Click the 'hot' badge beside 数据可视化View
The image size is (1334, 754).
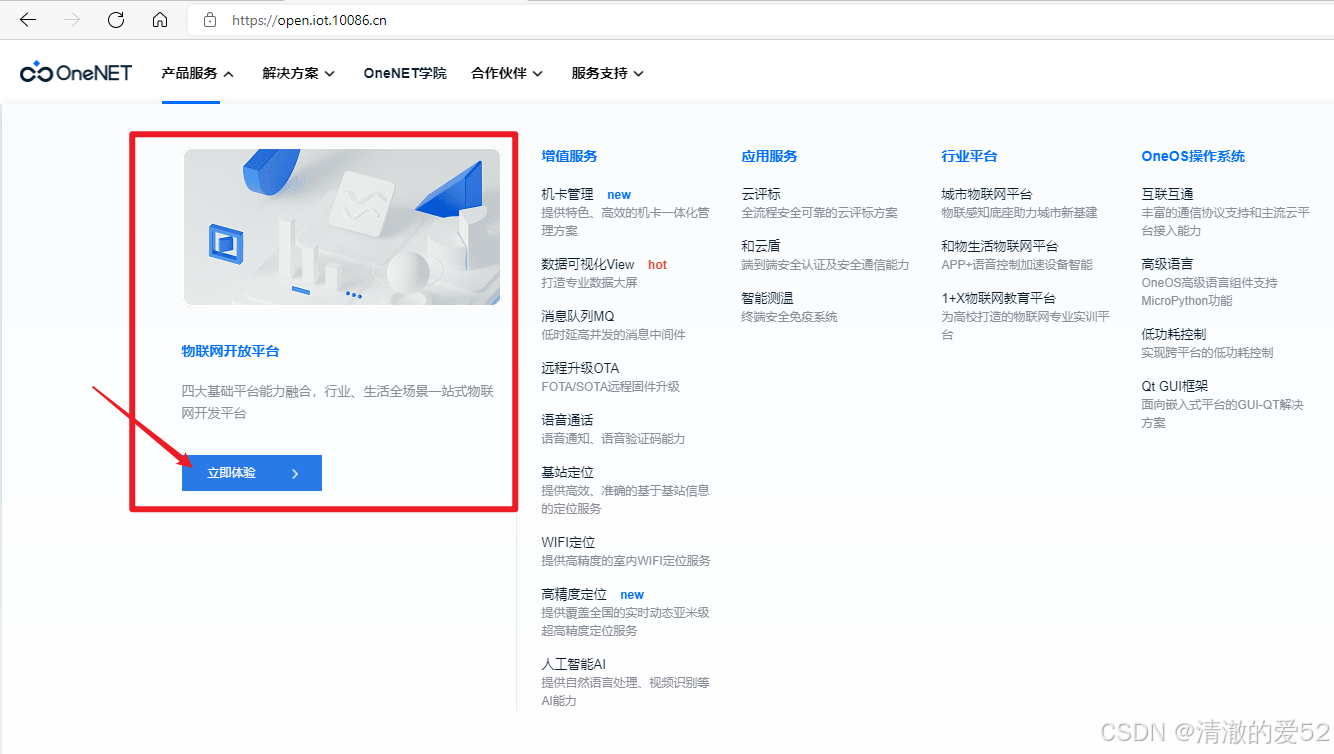[x=657, y=265]
